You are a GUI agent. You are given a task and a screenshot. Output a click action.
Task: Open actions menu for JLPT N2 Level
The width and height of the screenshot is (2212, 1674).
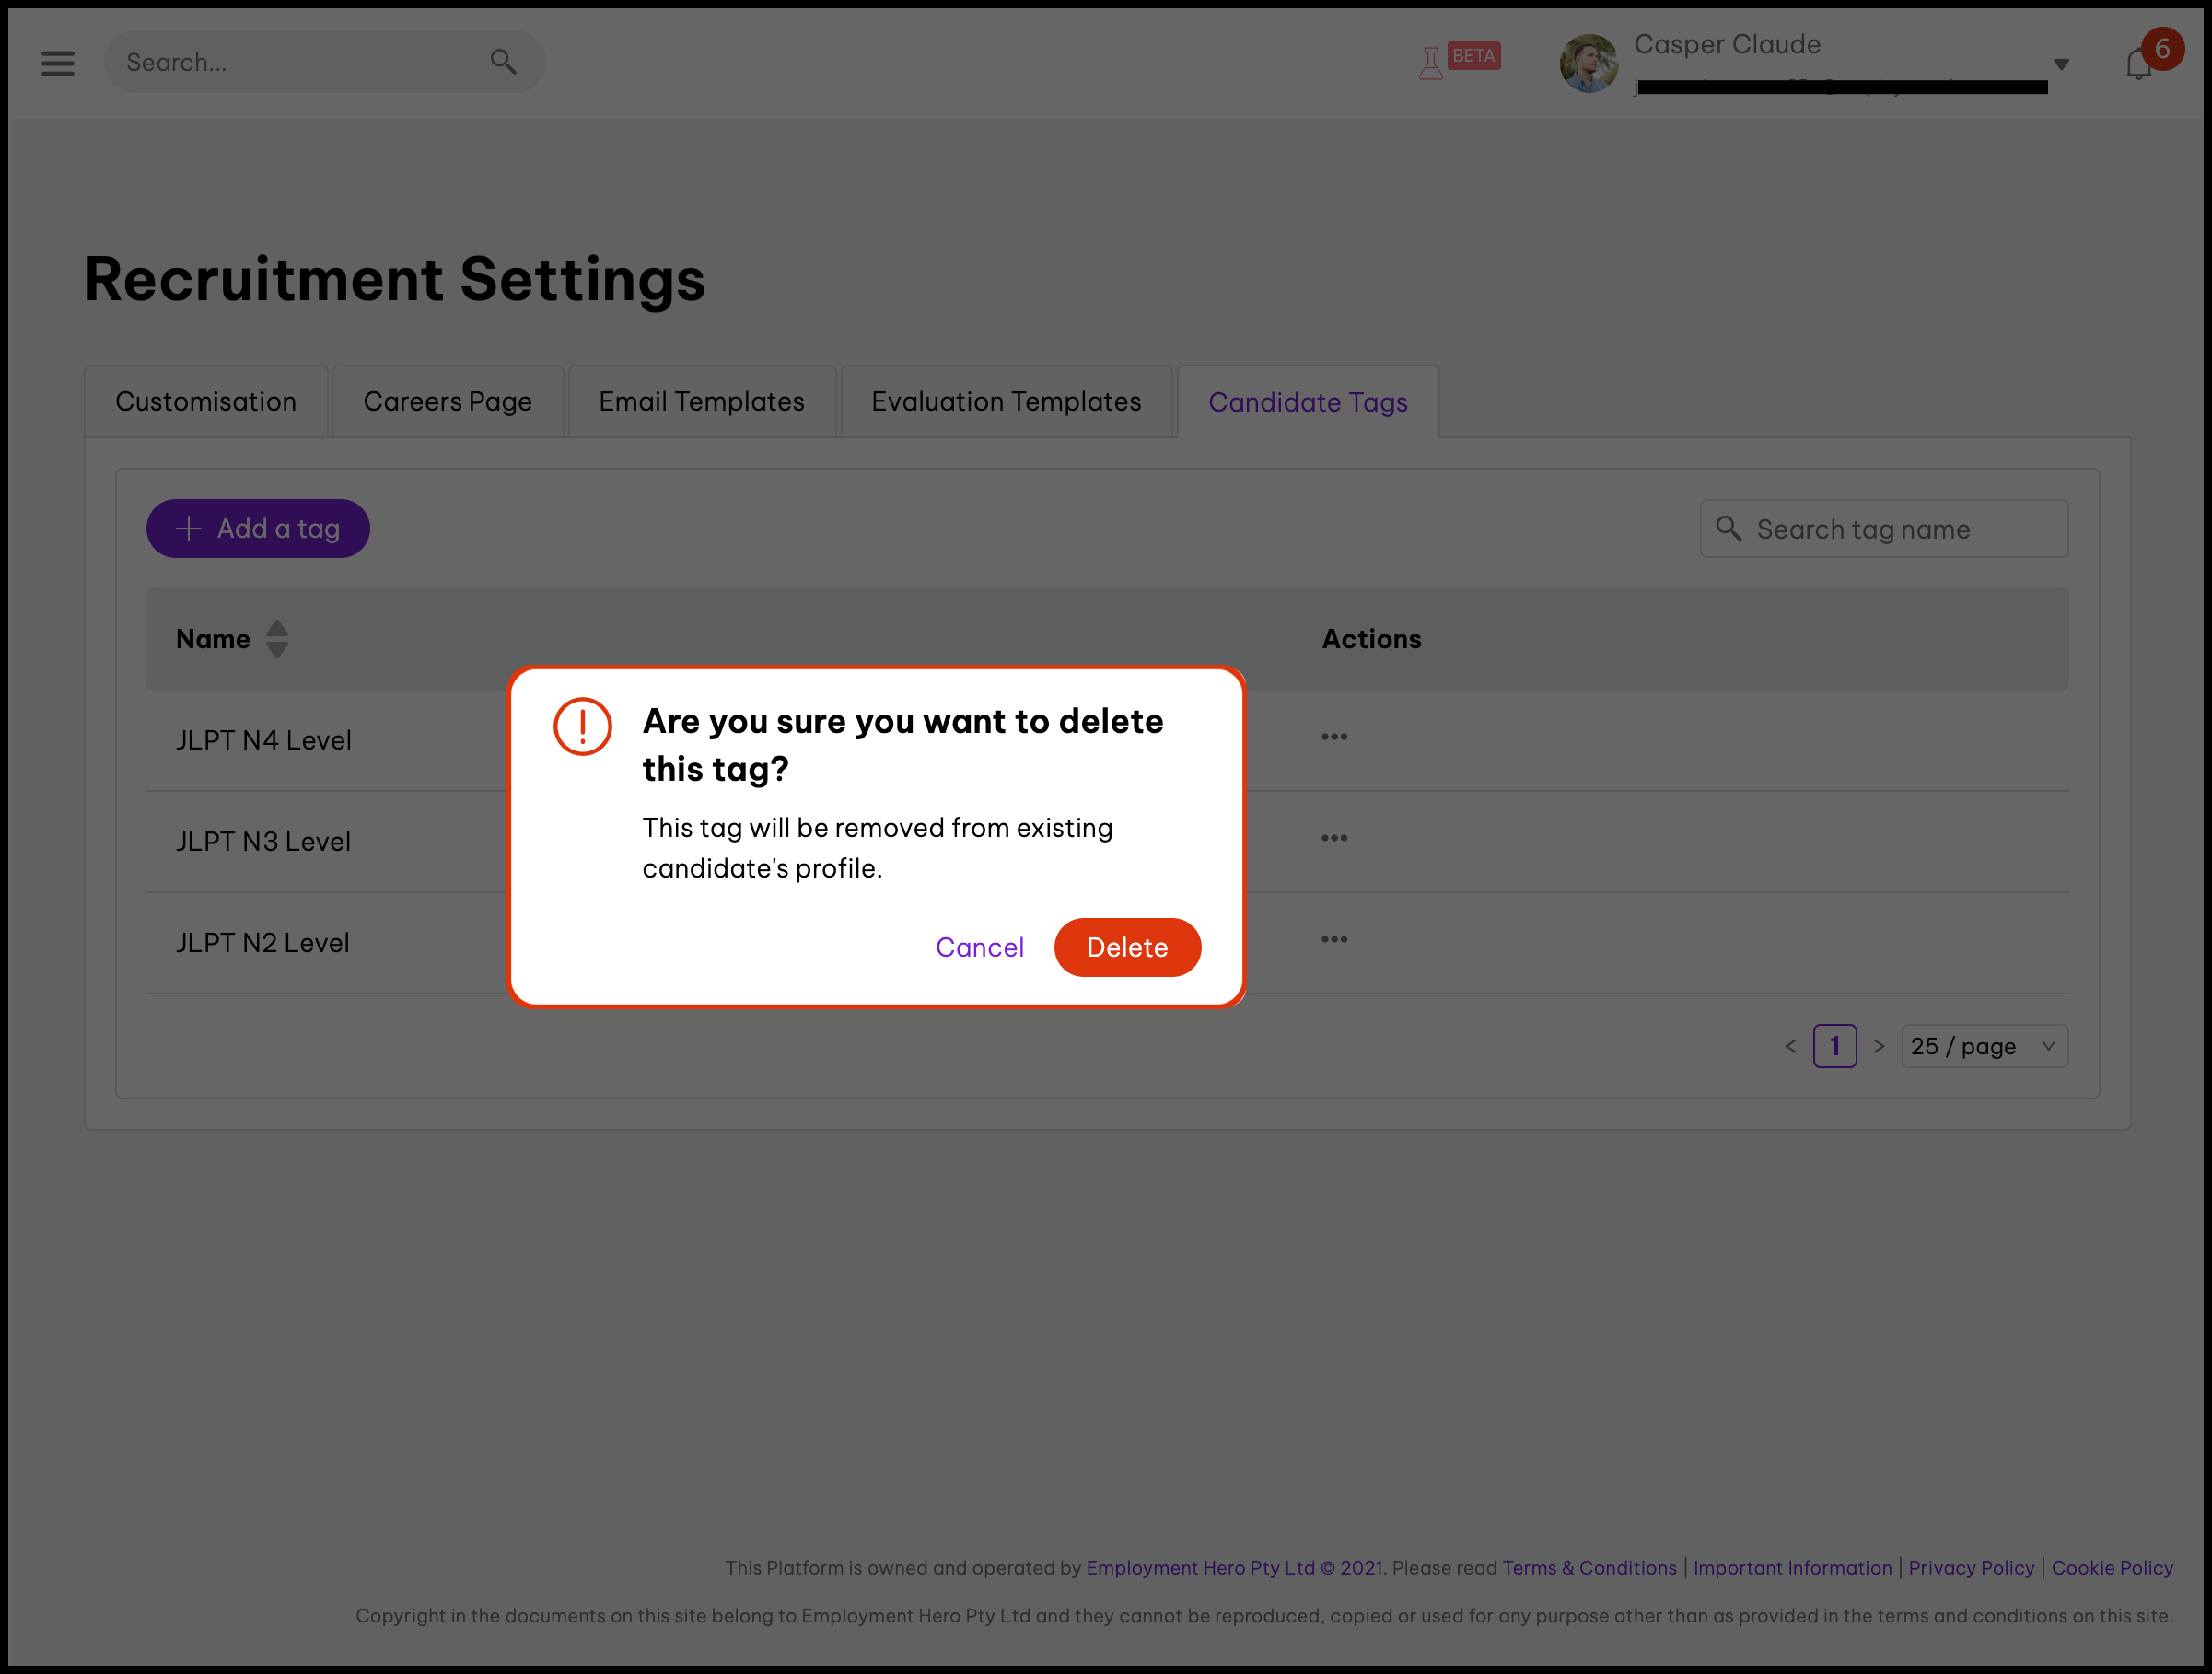pos(1334,940)
